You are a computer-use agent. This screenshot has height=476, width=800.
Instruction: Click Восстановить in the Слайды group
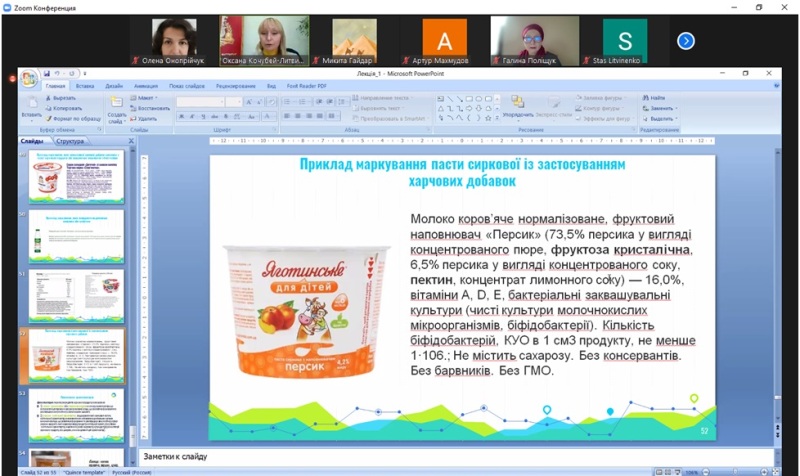[150, 108]
